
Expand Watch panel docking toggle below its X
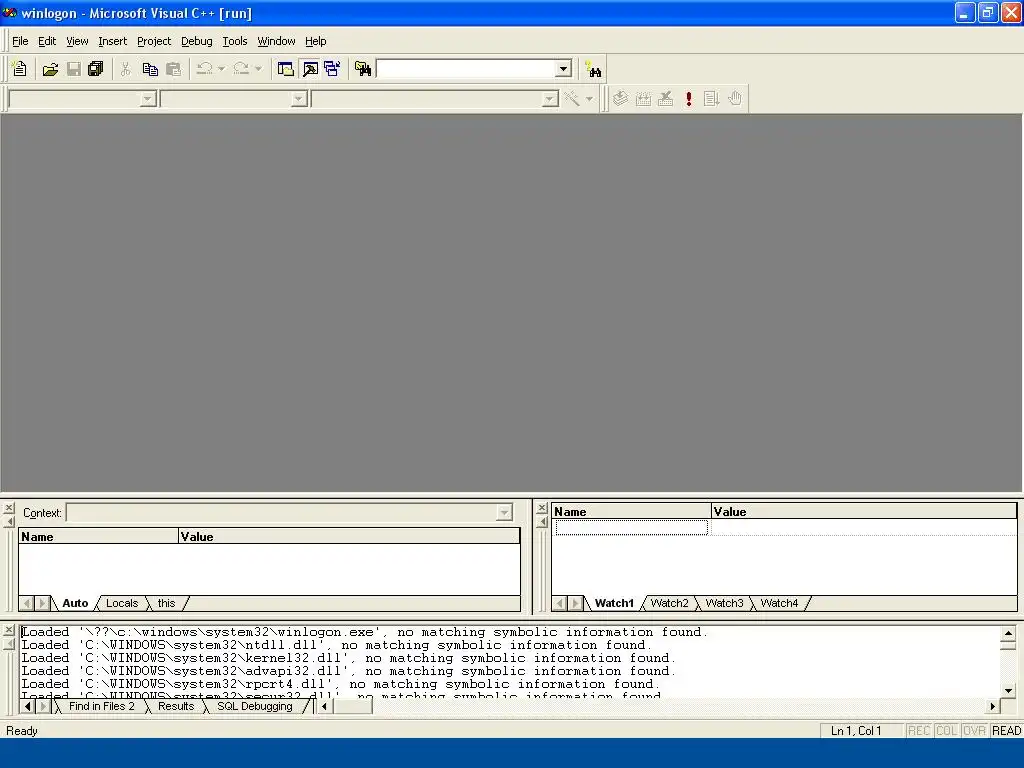tap(542, 521)
